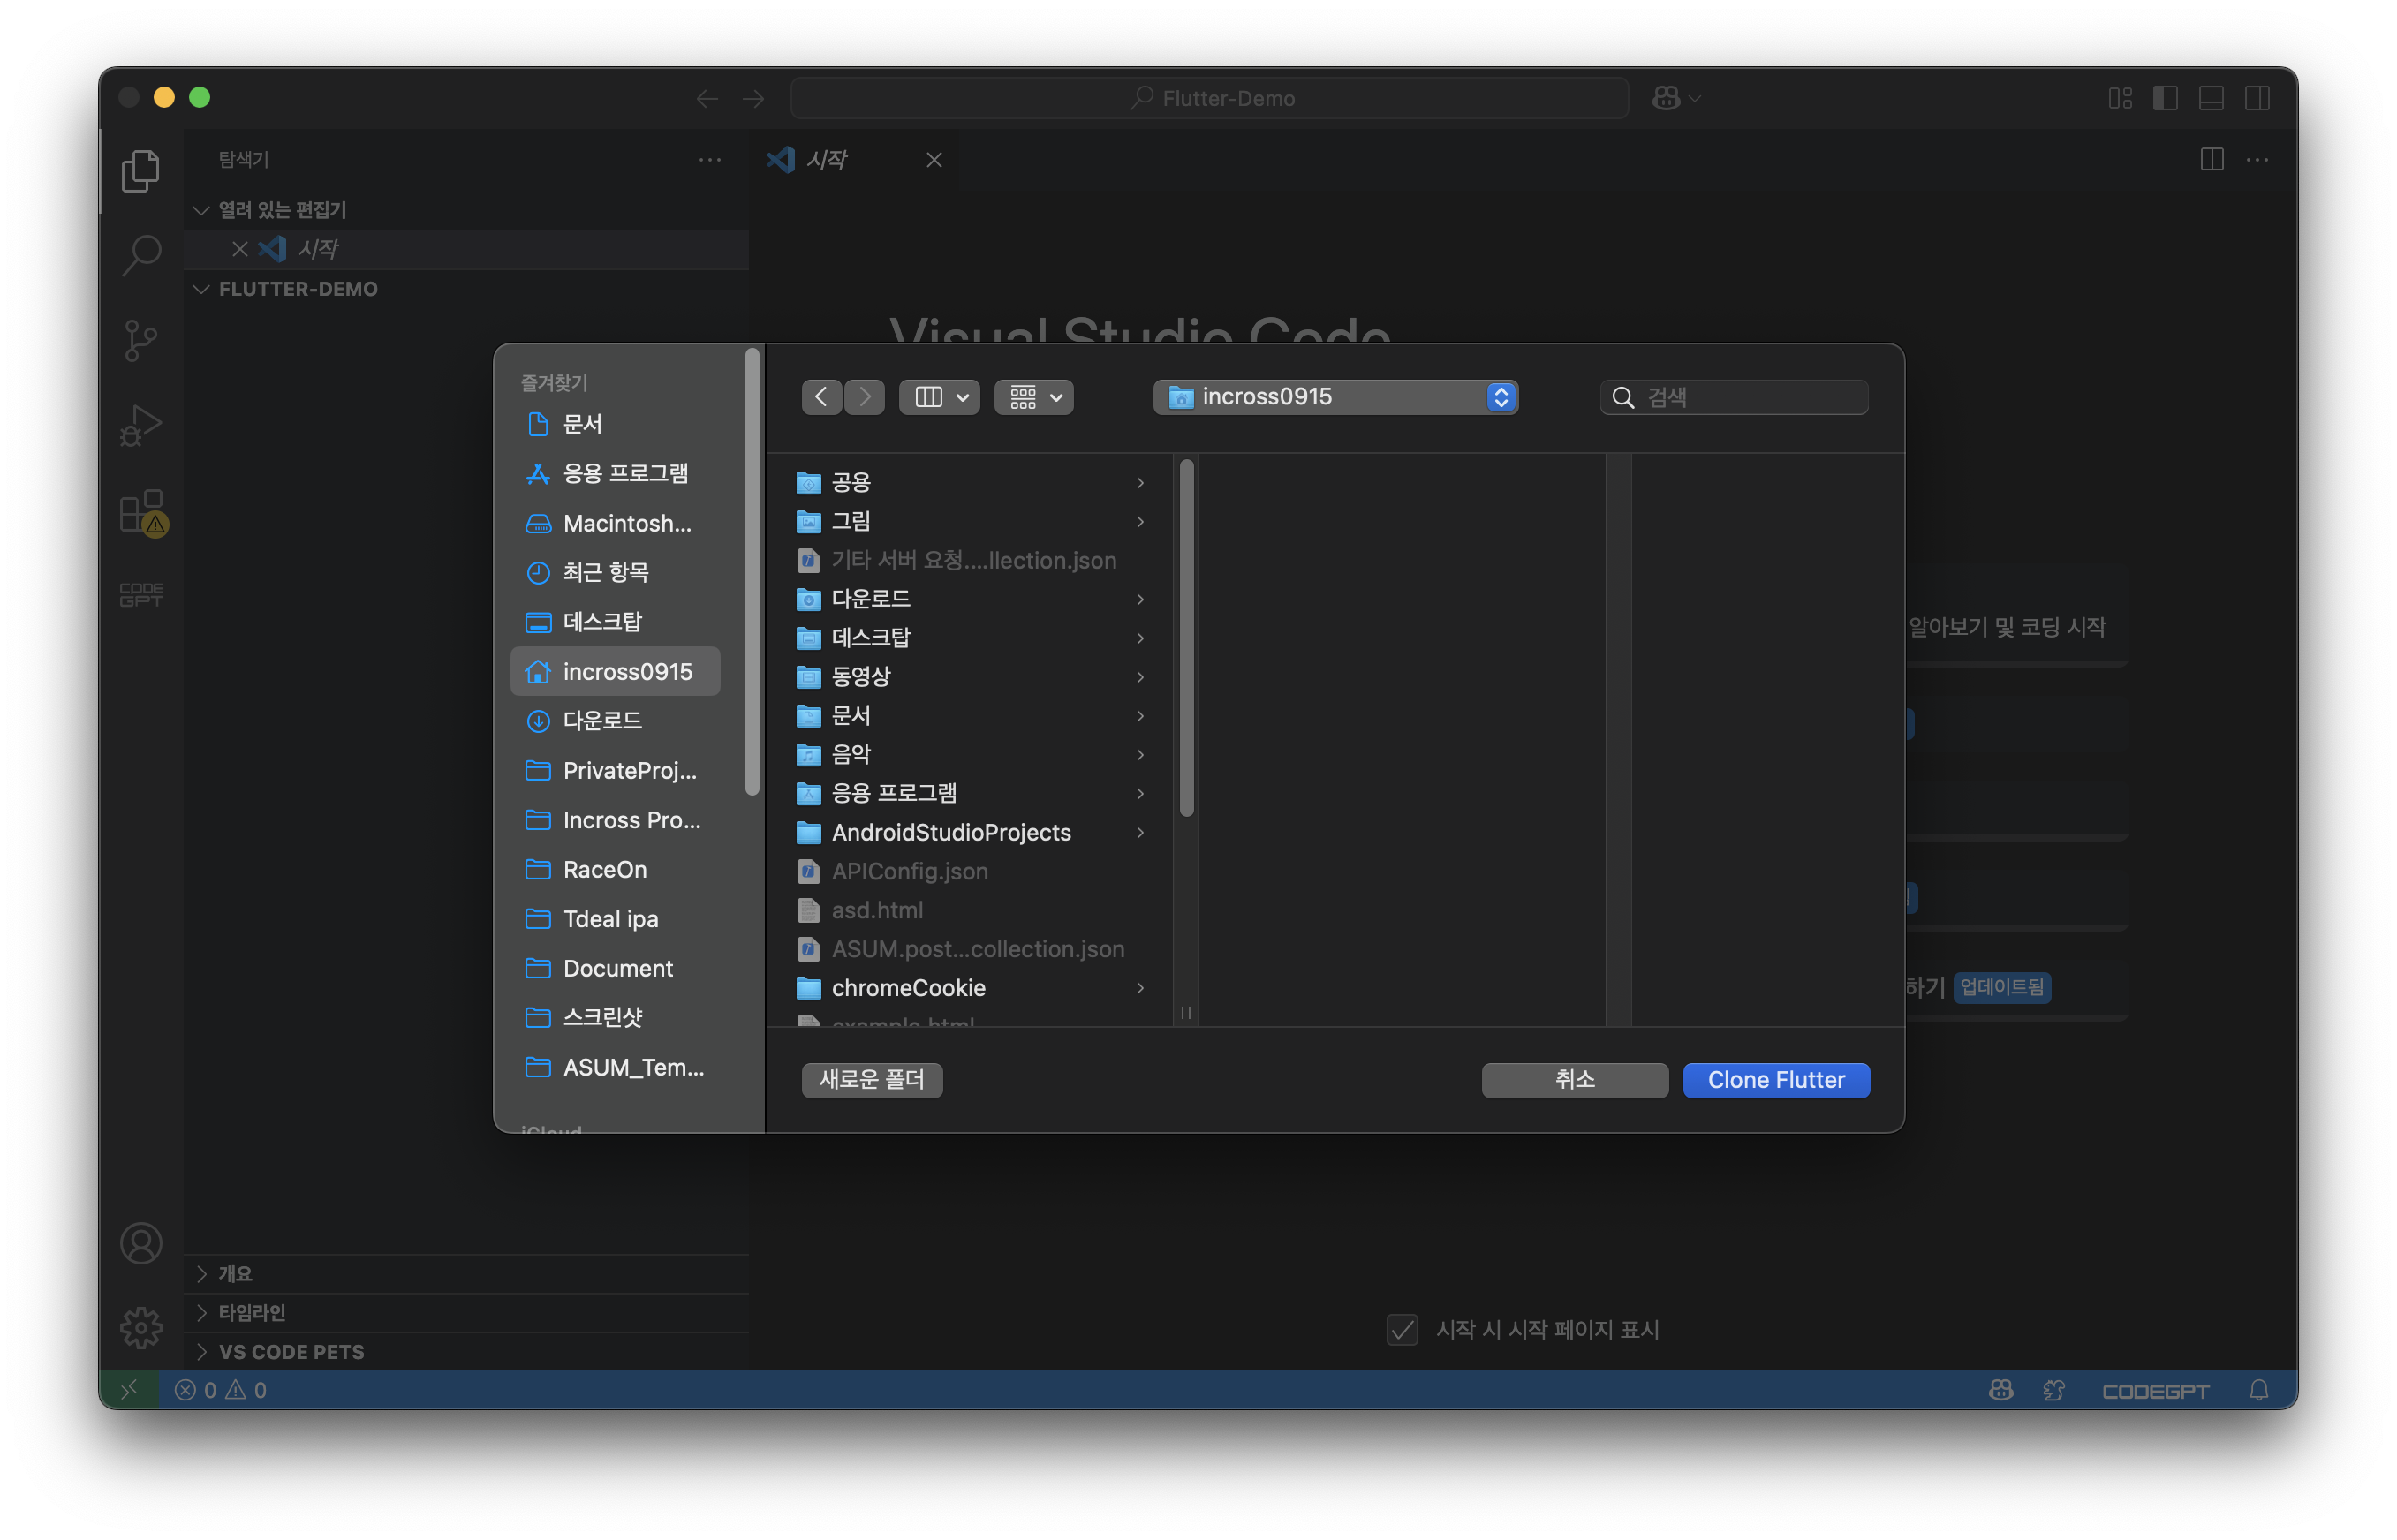Click notifications bell in status bar
Image resolution: width=2397 pixels, height=1540 pixels.
[x=2258, y=1390]
